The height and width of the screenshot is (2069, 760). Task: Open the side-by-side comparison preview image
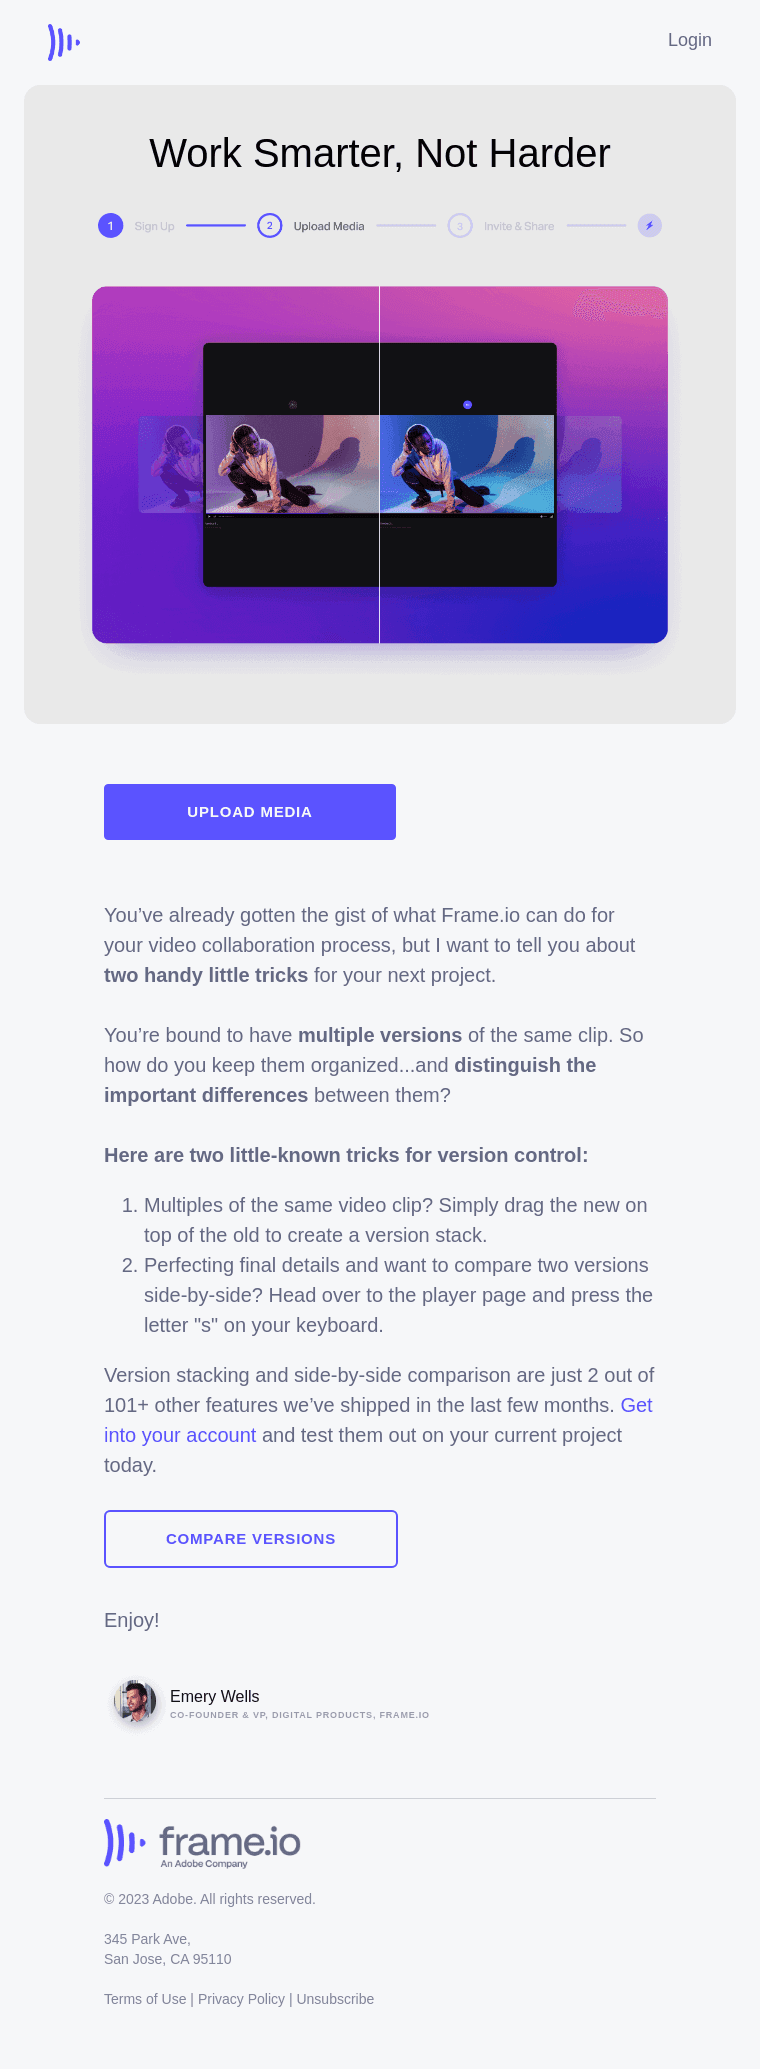[380, 465]
